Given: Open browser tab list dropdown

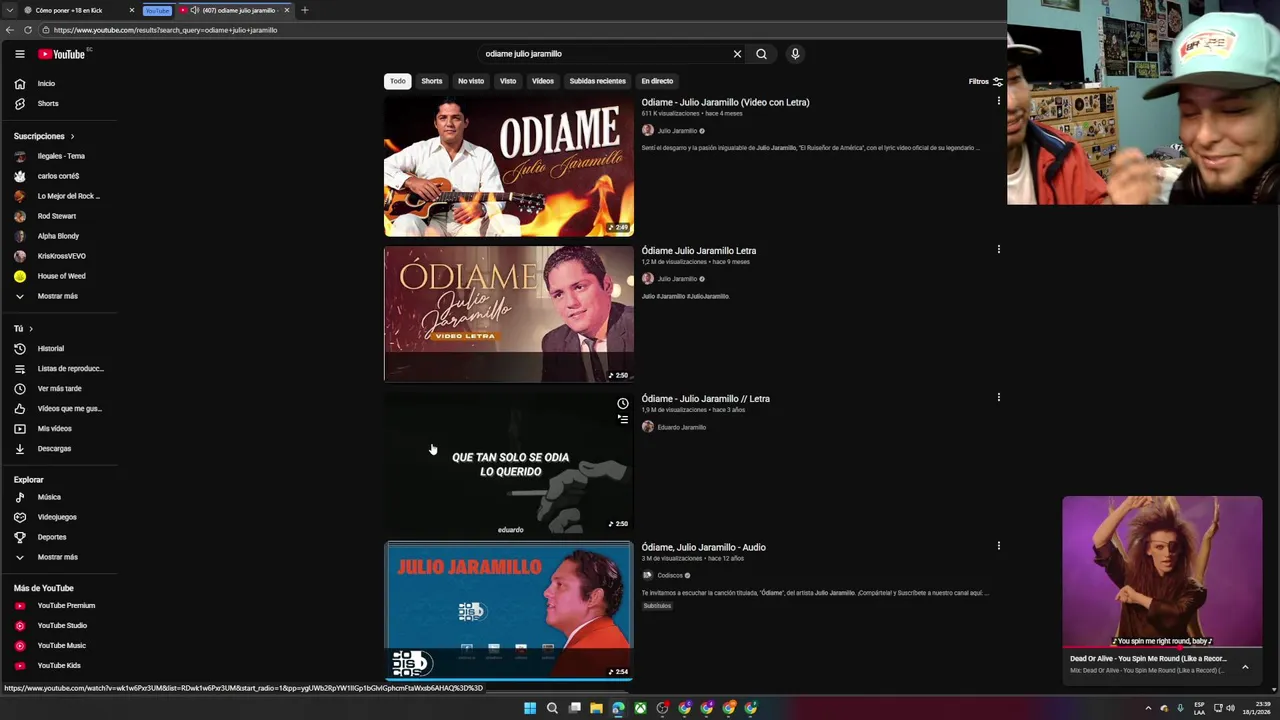Looking at the screenshot, I should pyautogui.click(x=9, y=10).
